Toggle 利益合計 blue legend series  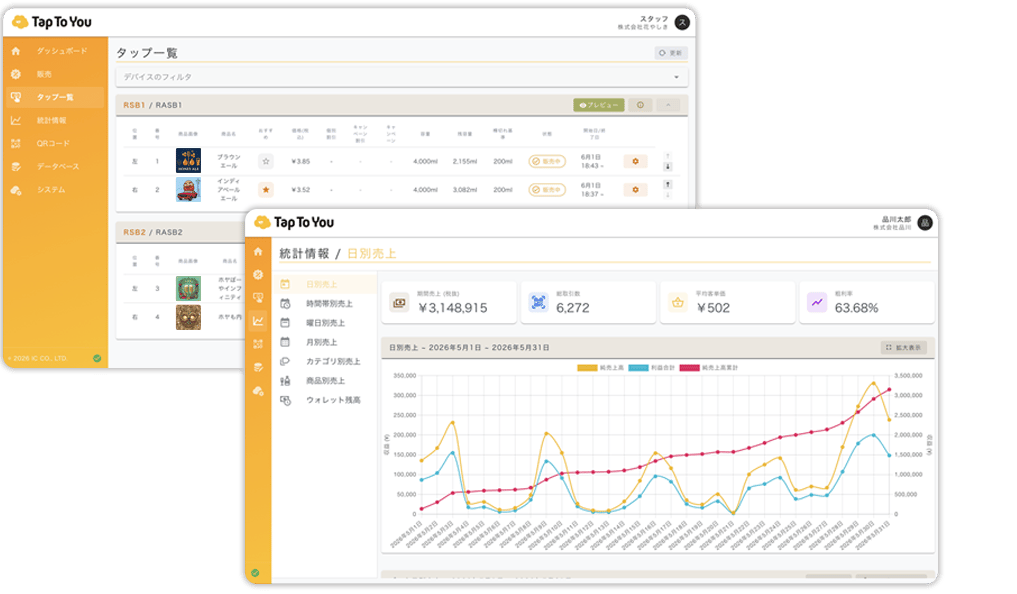[x=651, y=368]
